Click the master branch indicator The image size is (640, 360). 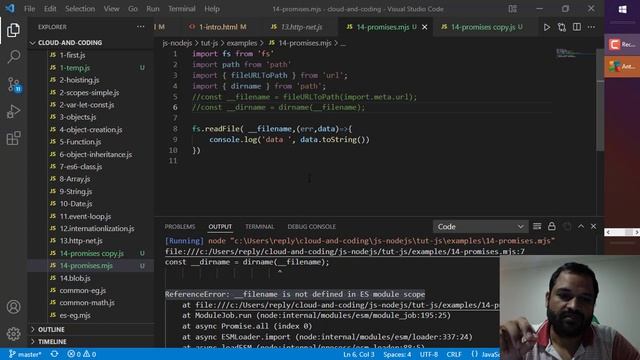25,354
